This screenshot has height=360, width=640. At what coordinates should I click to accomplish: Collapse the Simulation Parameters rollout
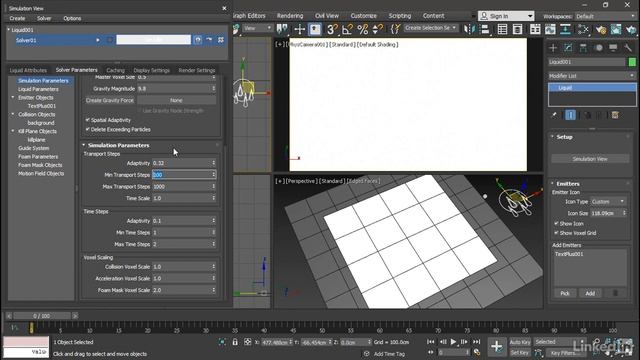tap(84, 145)
